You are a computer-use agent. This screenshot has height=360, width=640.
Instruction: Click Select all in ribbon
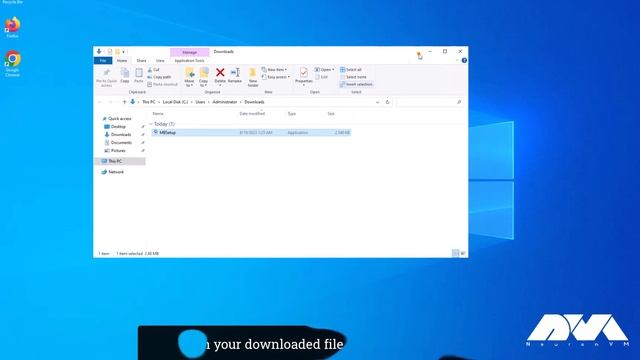[351, 70]
